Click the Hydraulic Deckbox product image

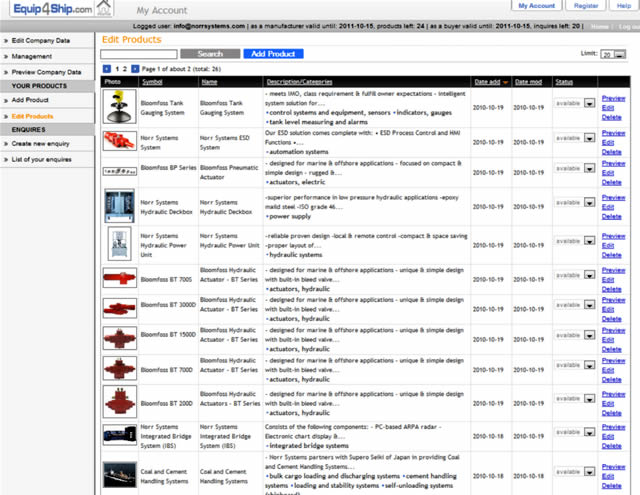click(x=120, y=204)
